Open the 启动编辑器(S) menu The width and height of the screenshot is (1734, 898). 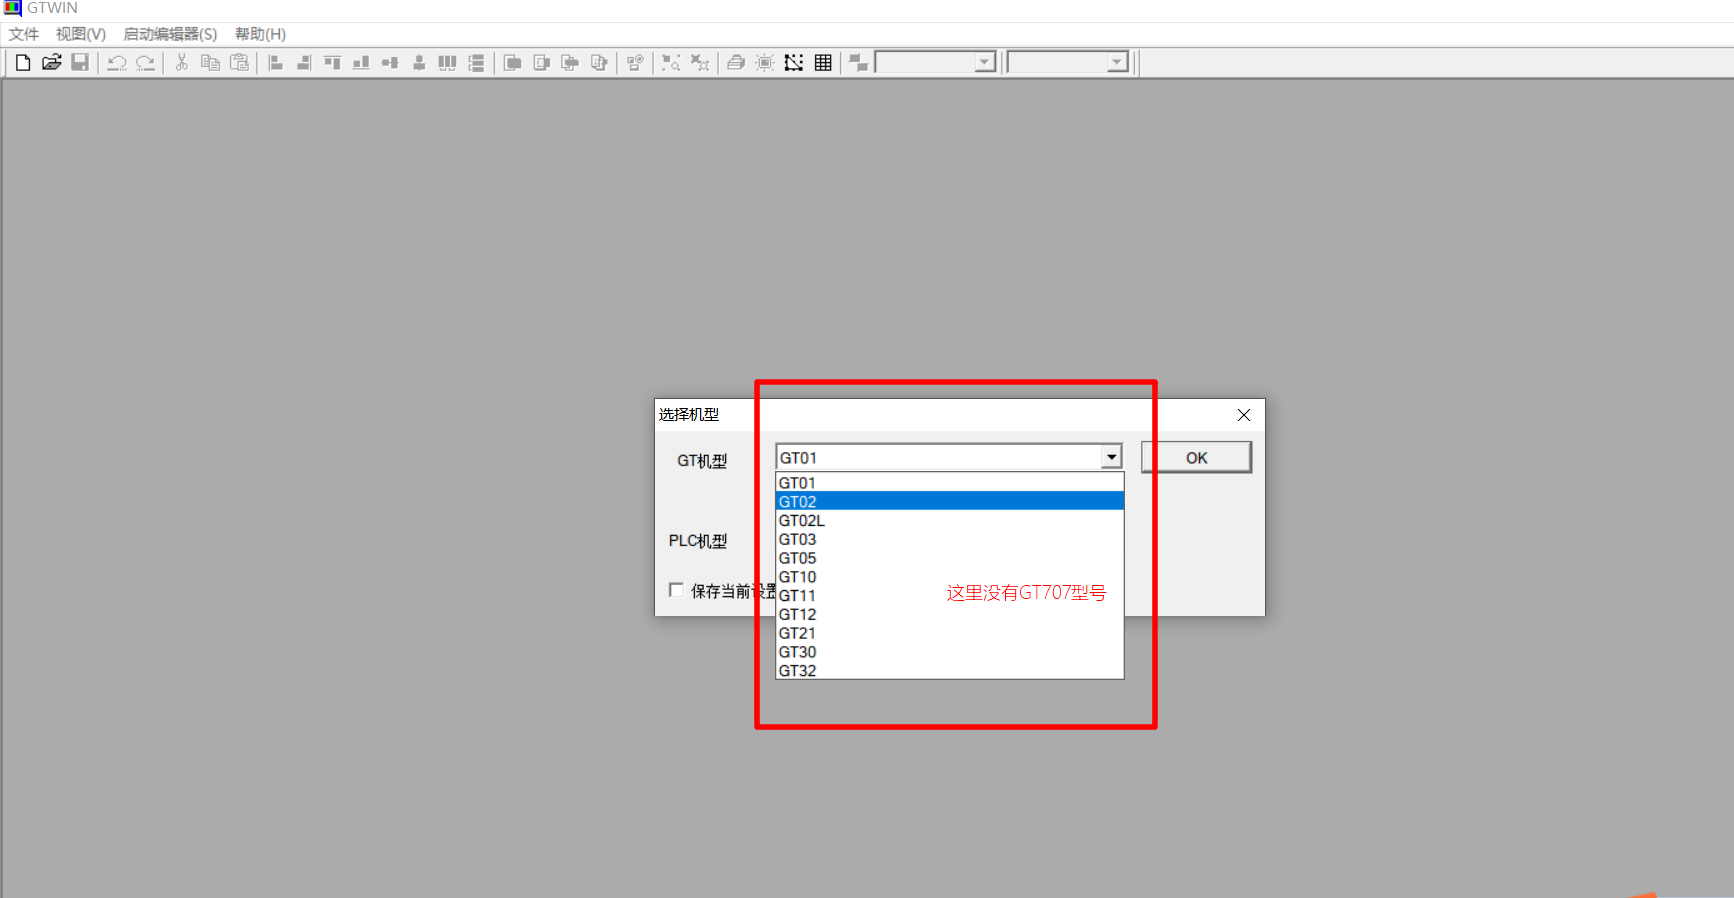[170, 34]
